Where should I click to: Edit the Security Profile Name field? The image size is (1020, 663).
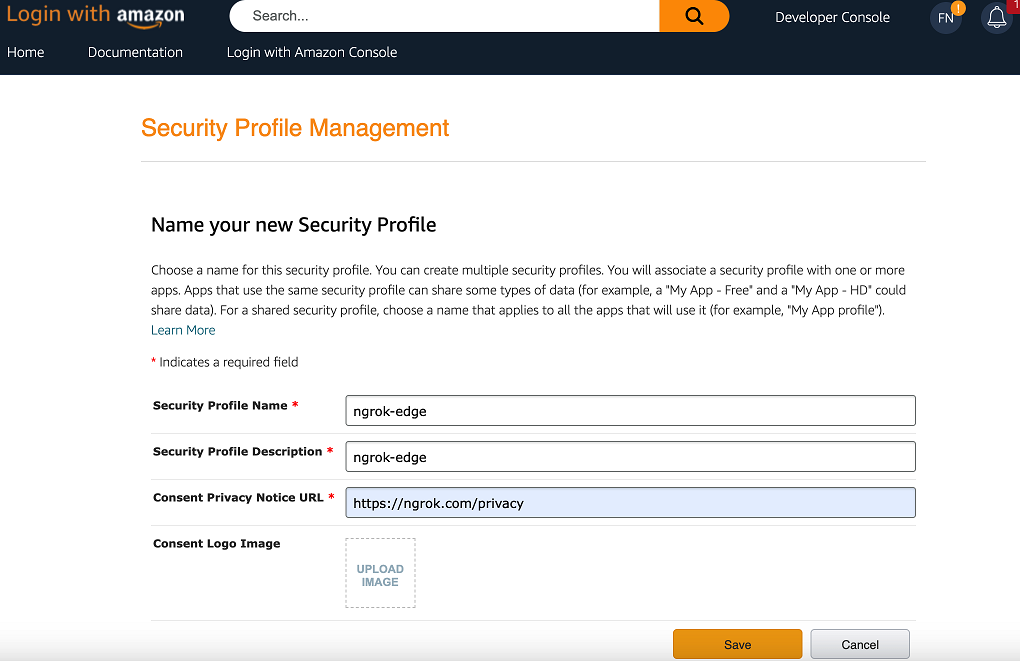(630, 411)
